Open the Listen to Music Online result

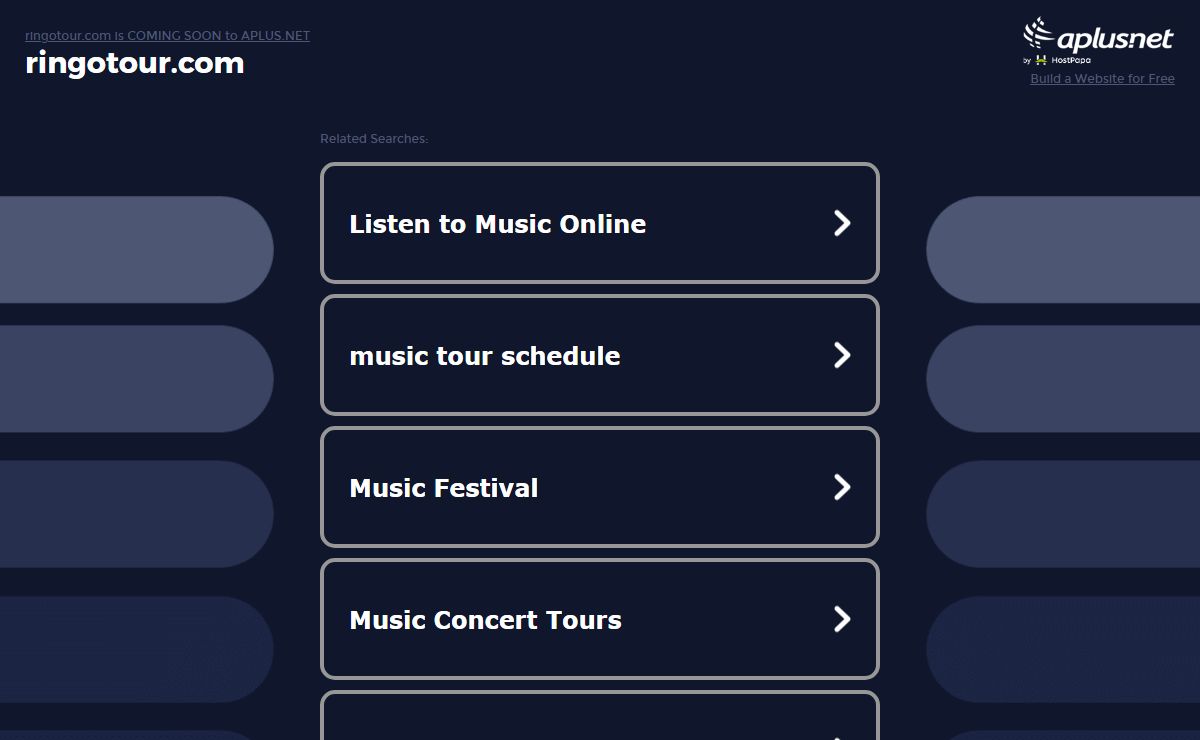click(x=600, y=223)
